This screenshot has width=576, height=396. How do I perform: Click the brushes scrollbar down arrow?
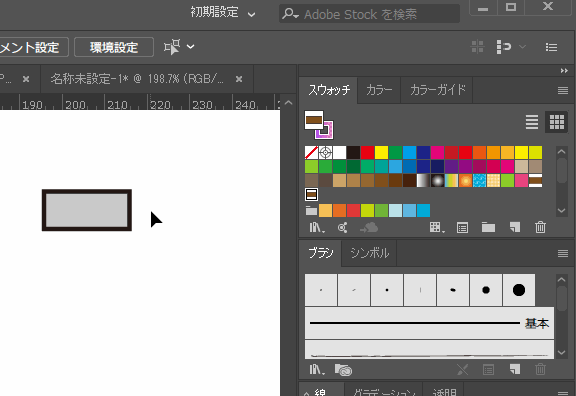[561, 352]
